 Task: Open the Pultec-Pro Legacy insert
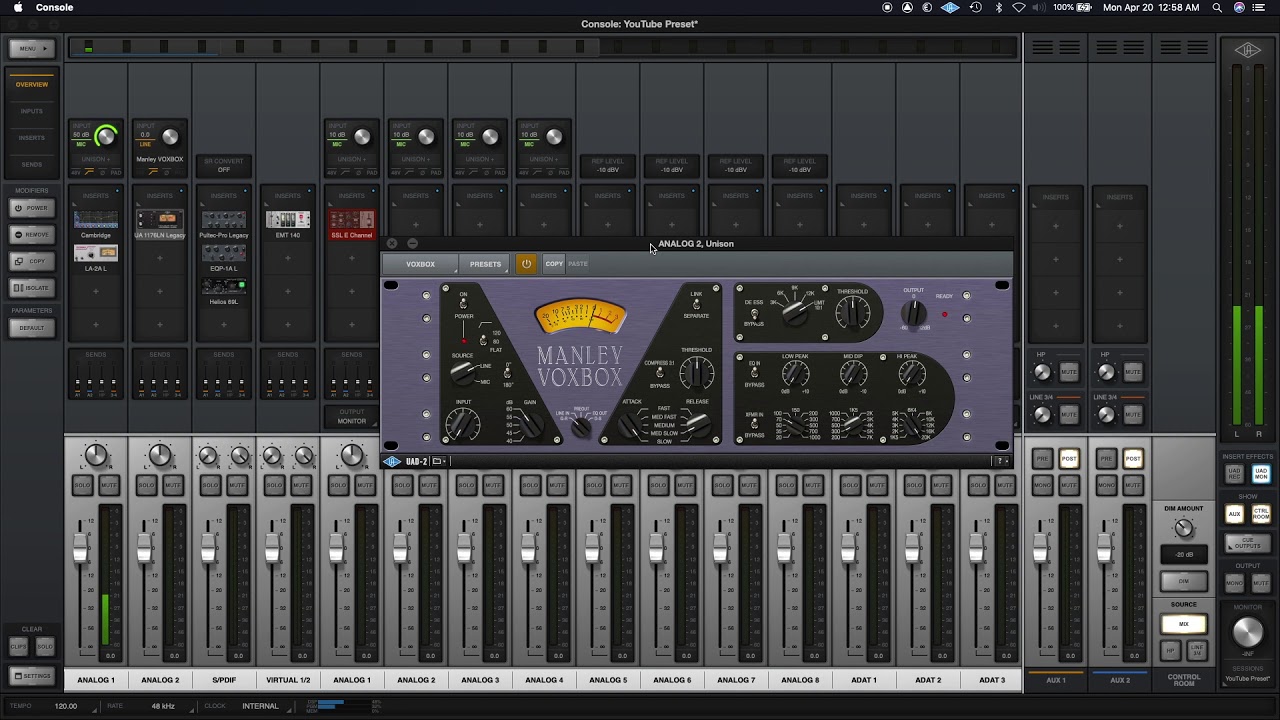coord(224,223)
